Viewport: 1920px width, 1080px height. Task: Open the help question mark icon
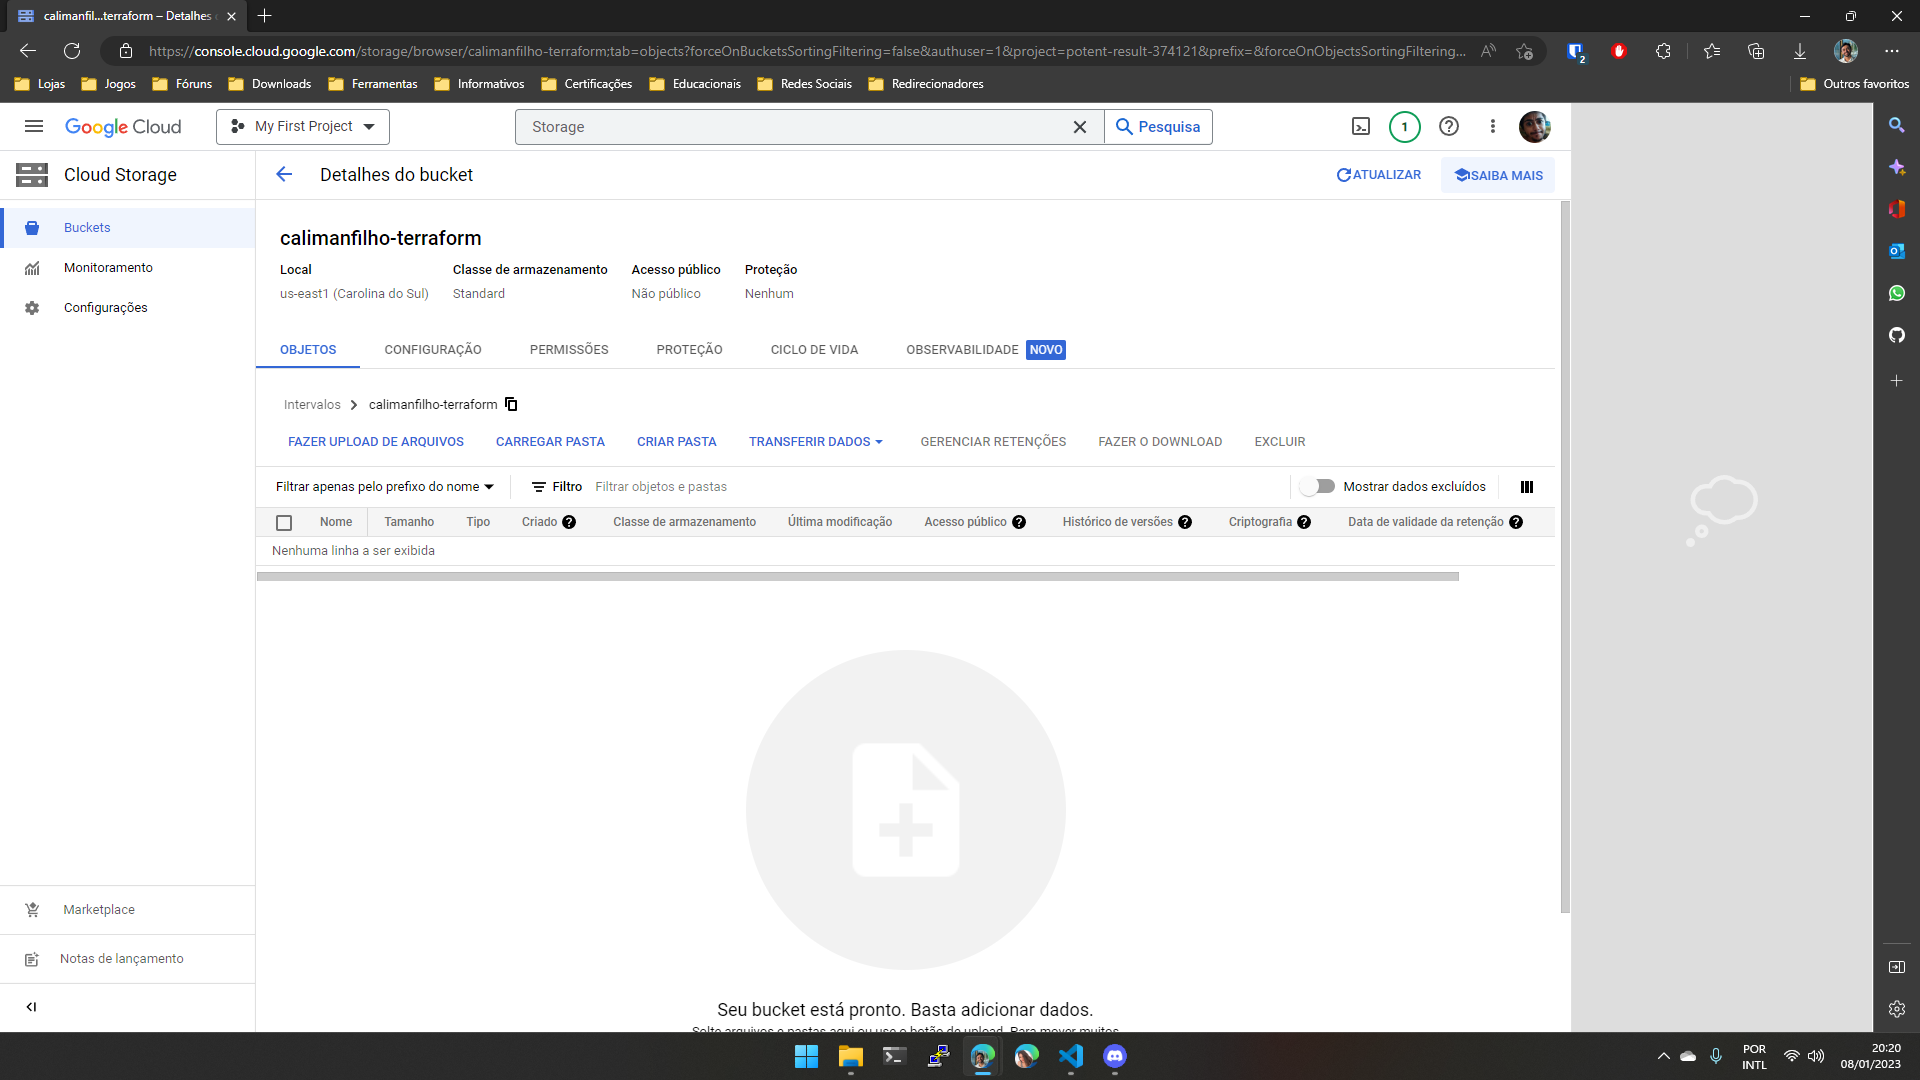coord(1448,126)
